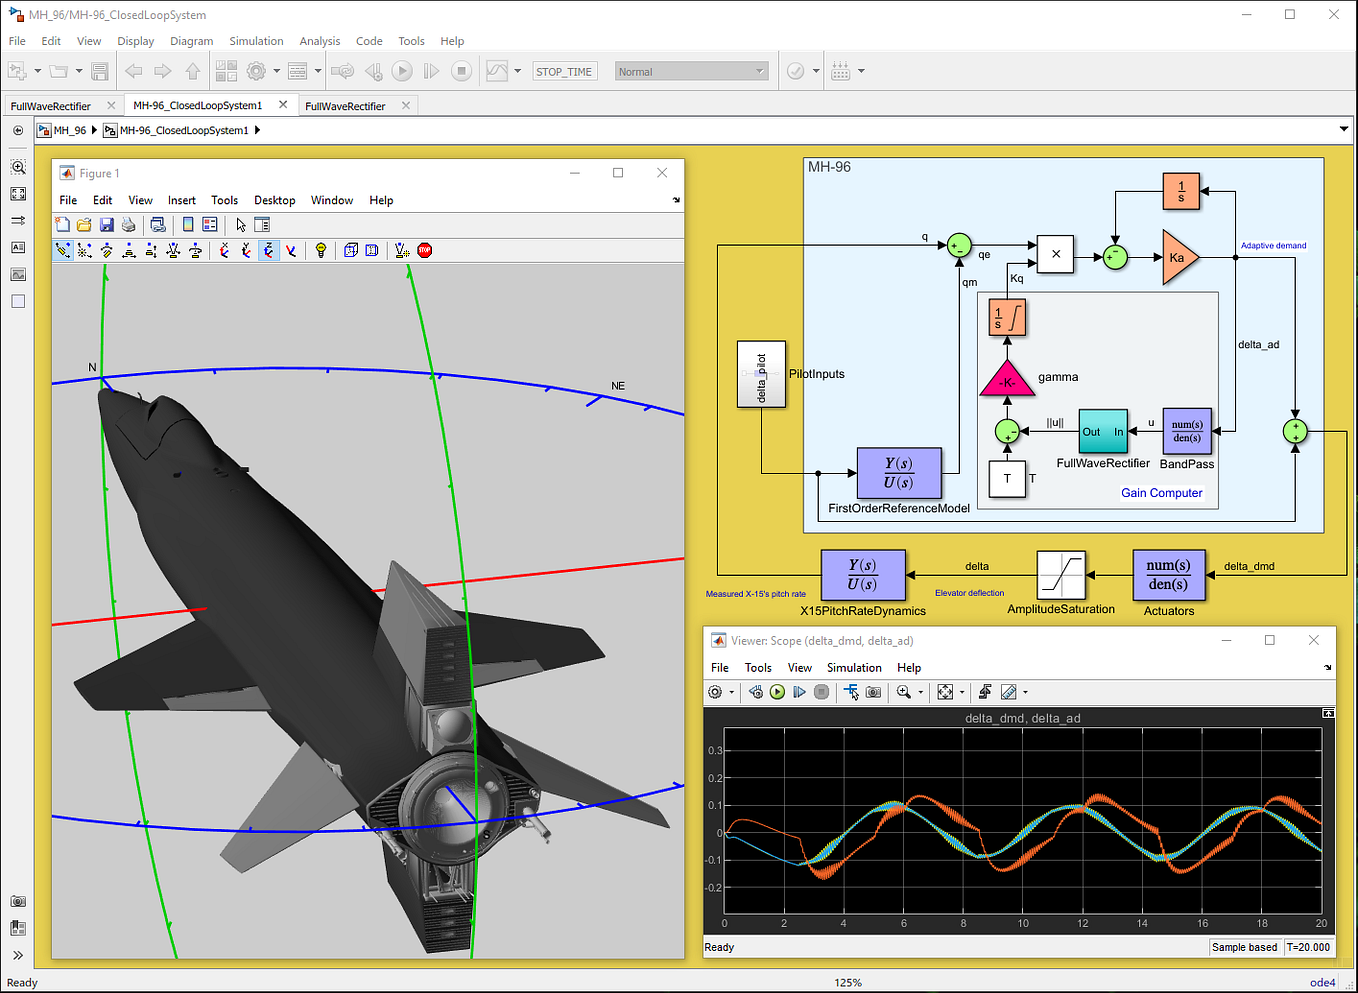Select the print icon in Figure 1 toolbar
The image size is (1358, 993).
pyautogui.click(x=128, y=224)
